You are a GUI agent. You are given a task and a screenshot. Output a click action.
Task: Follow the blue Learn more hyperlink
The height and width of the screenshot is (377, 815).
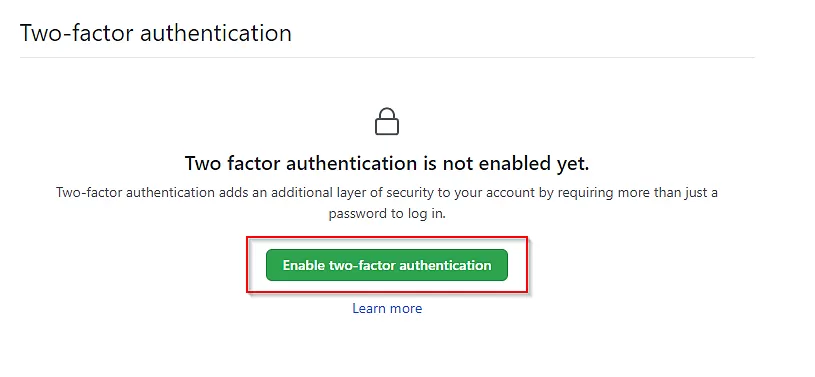click(387, 308)
